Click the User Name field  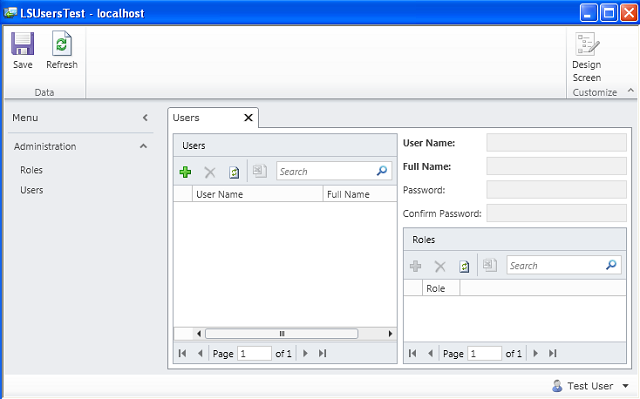click(556, 143)
